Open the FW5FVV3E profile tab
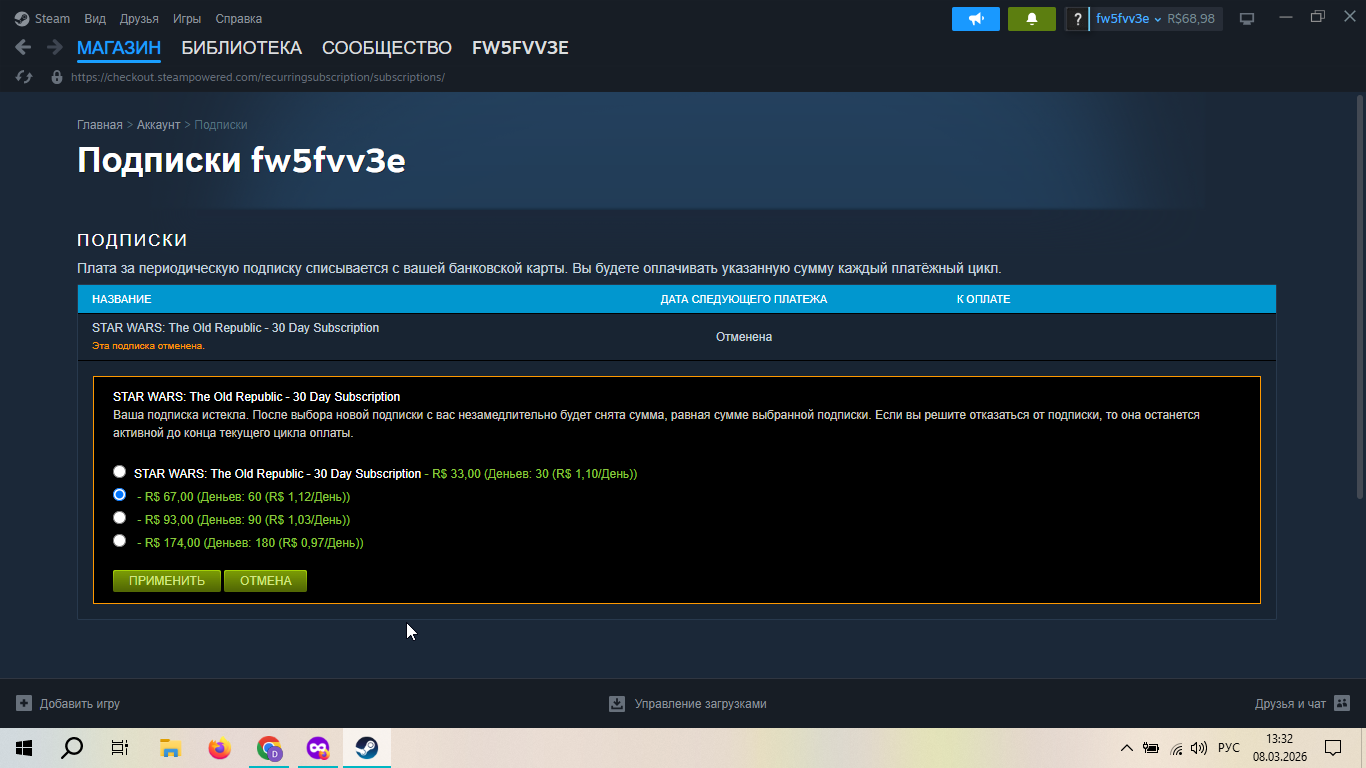 click(x=520, y=48)
